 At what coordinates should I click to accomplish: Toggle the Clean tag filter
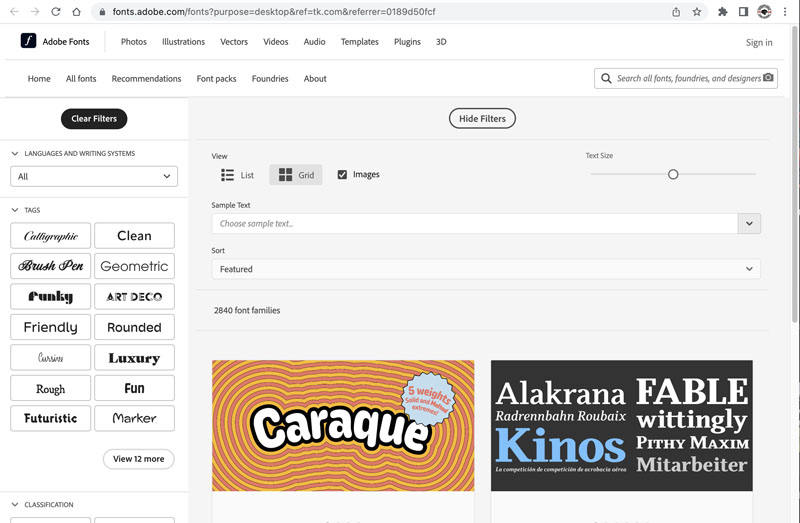point(134,236)
